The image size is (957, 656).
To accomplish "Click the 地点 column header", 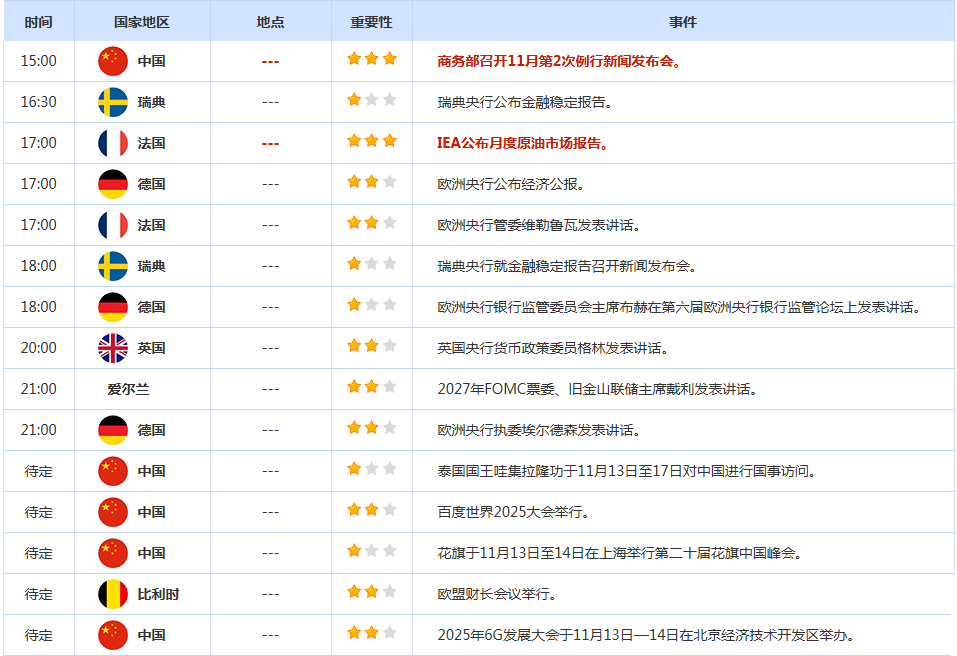I will tap(270, 23).
